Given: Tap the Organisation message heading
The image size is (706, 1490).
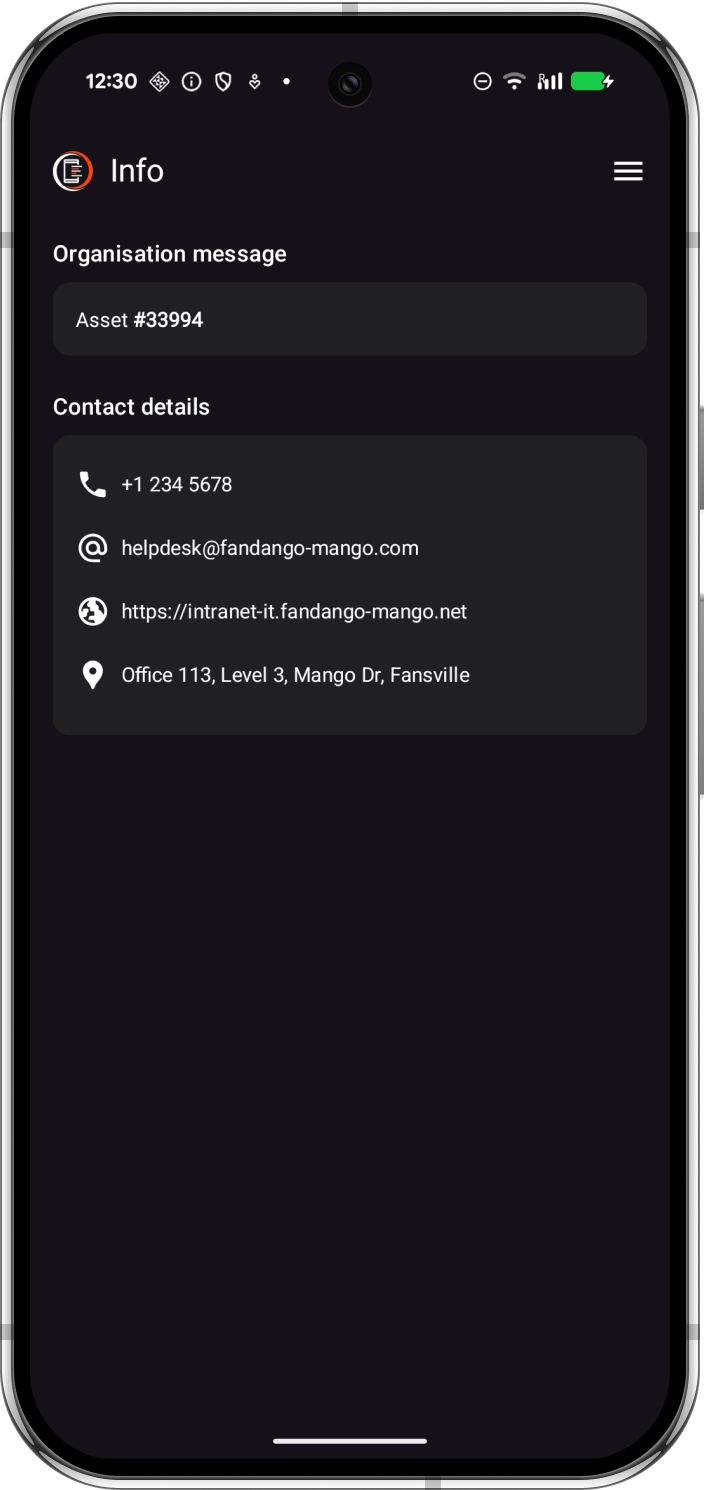Looking at the screenshot, I should pos(170,254).
